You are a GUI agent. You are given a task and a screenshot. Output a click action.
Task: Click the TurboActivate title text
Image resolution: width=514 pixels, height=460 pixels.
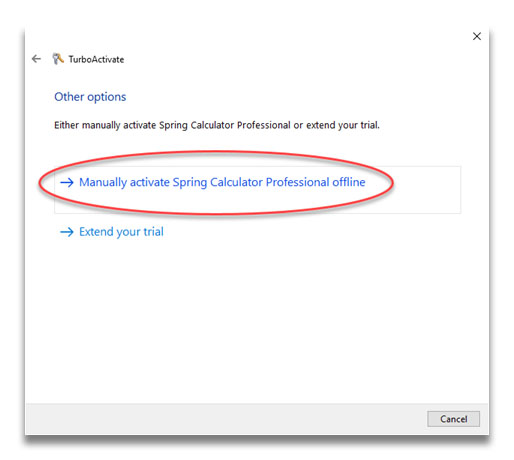tap(96, 59)
